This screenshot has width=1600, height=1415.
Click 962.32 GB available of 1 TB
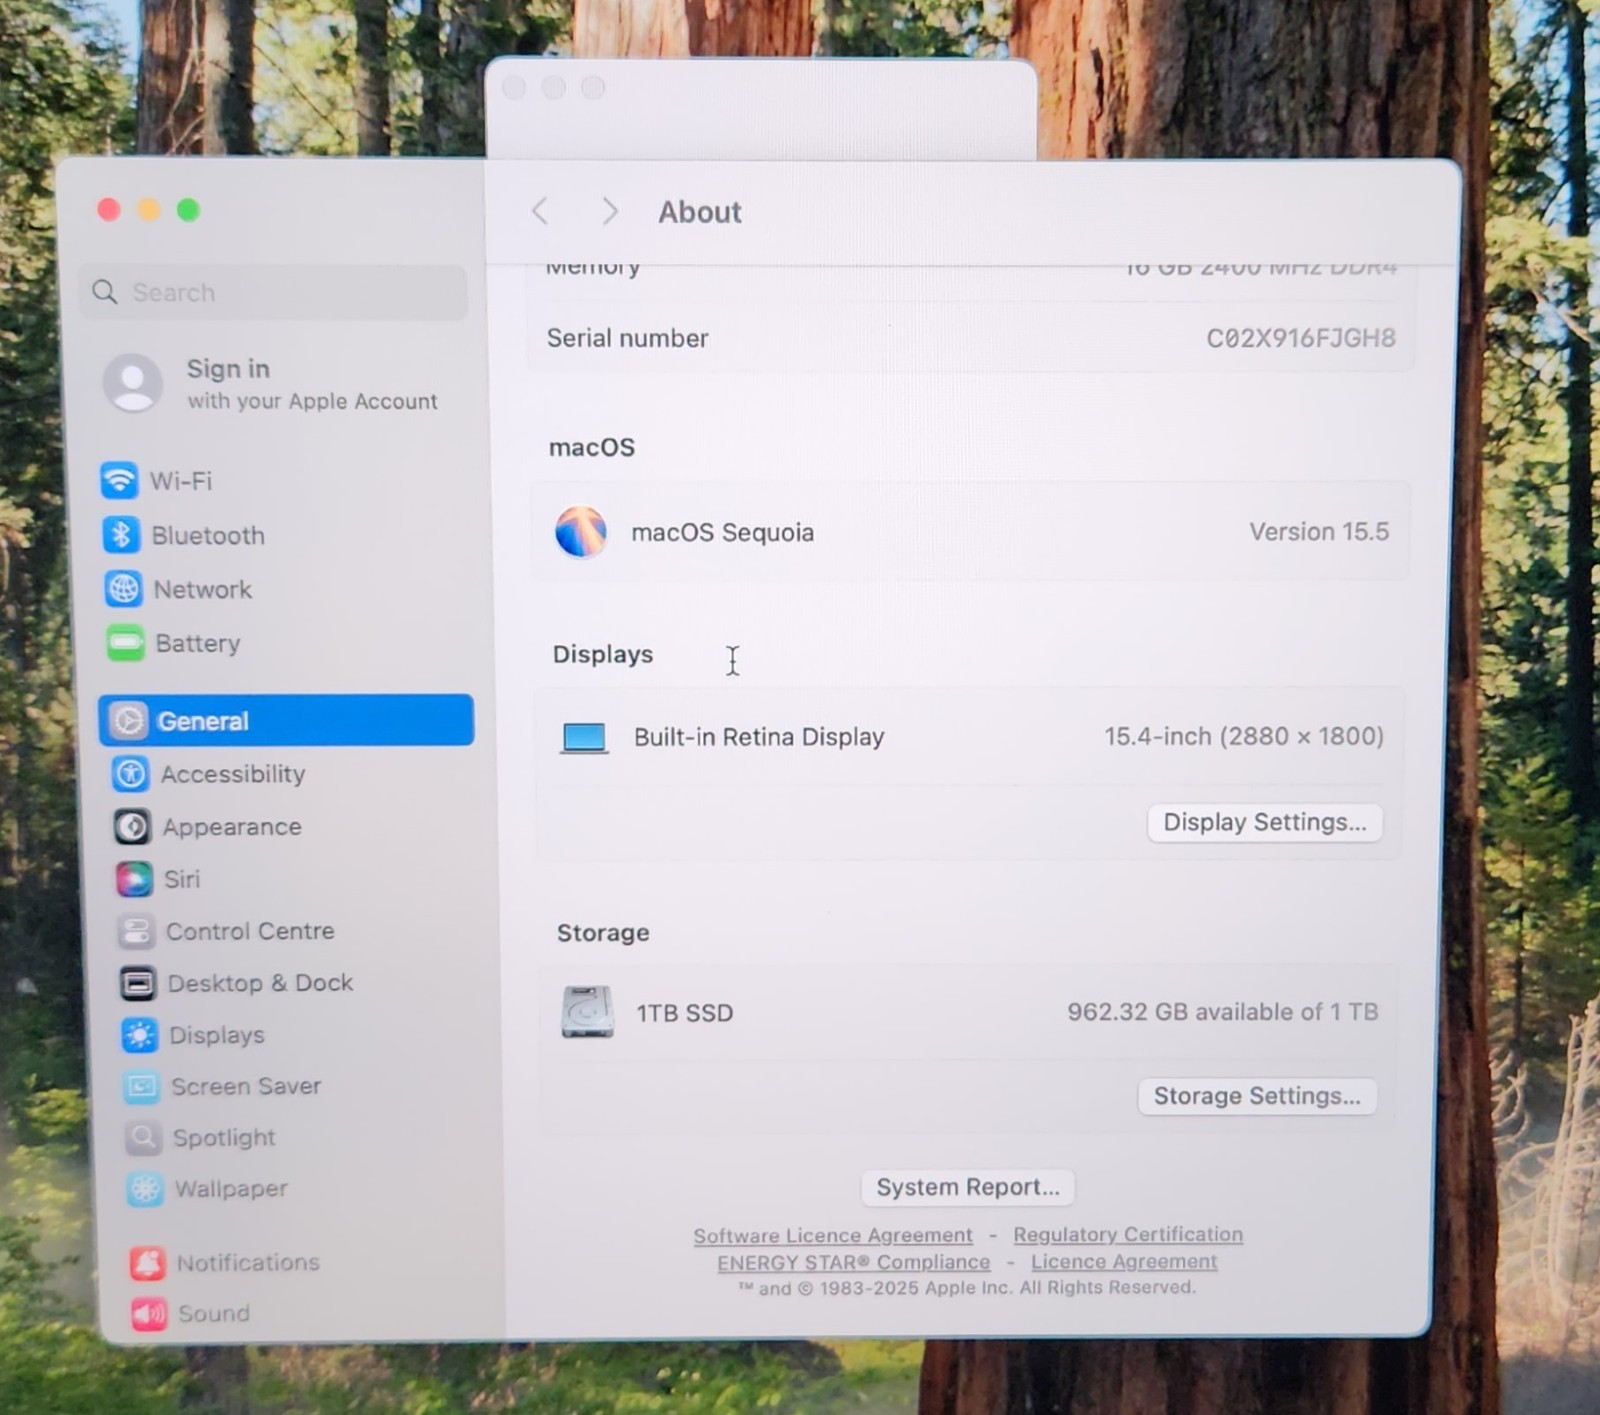click(1223, 1012)
